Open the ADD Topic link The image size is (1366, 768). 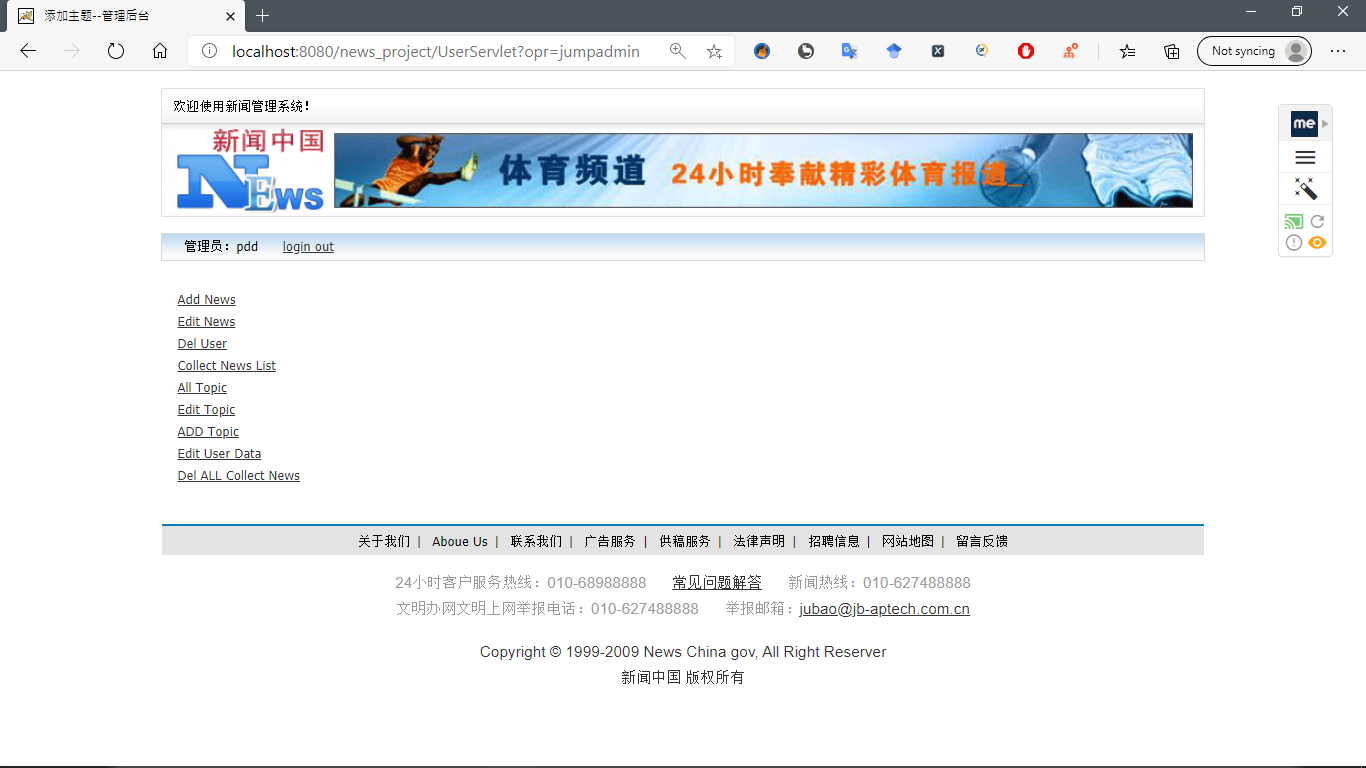pos(208,432)
